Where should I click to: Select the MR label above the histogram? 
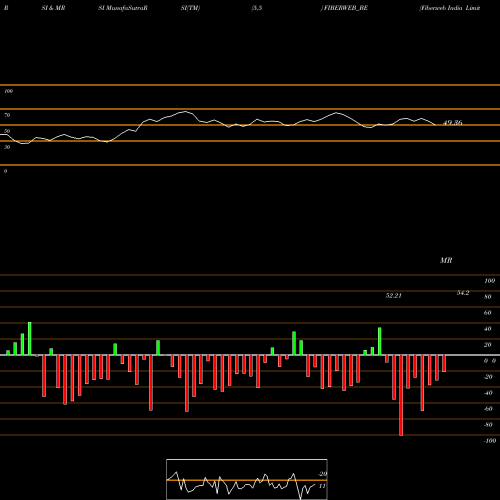click(446, 260)
